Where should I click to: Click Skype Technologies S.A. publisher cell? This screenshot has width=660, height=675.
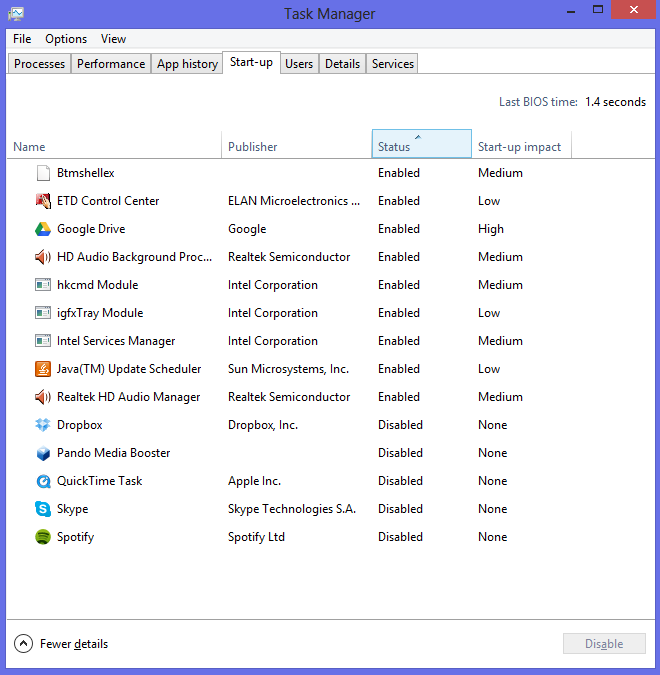(292, 509)
